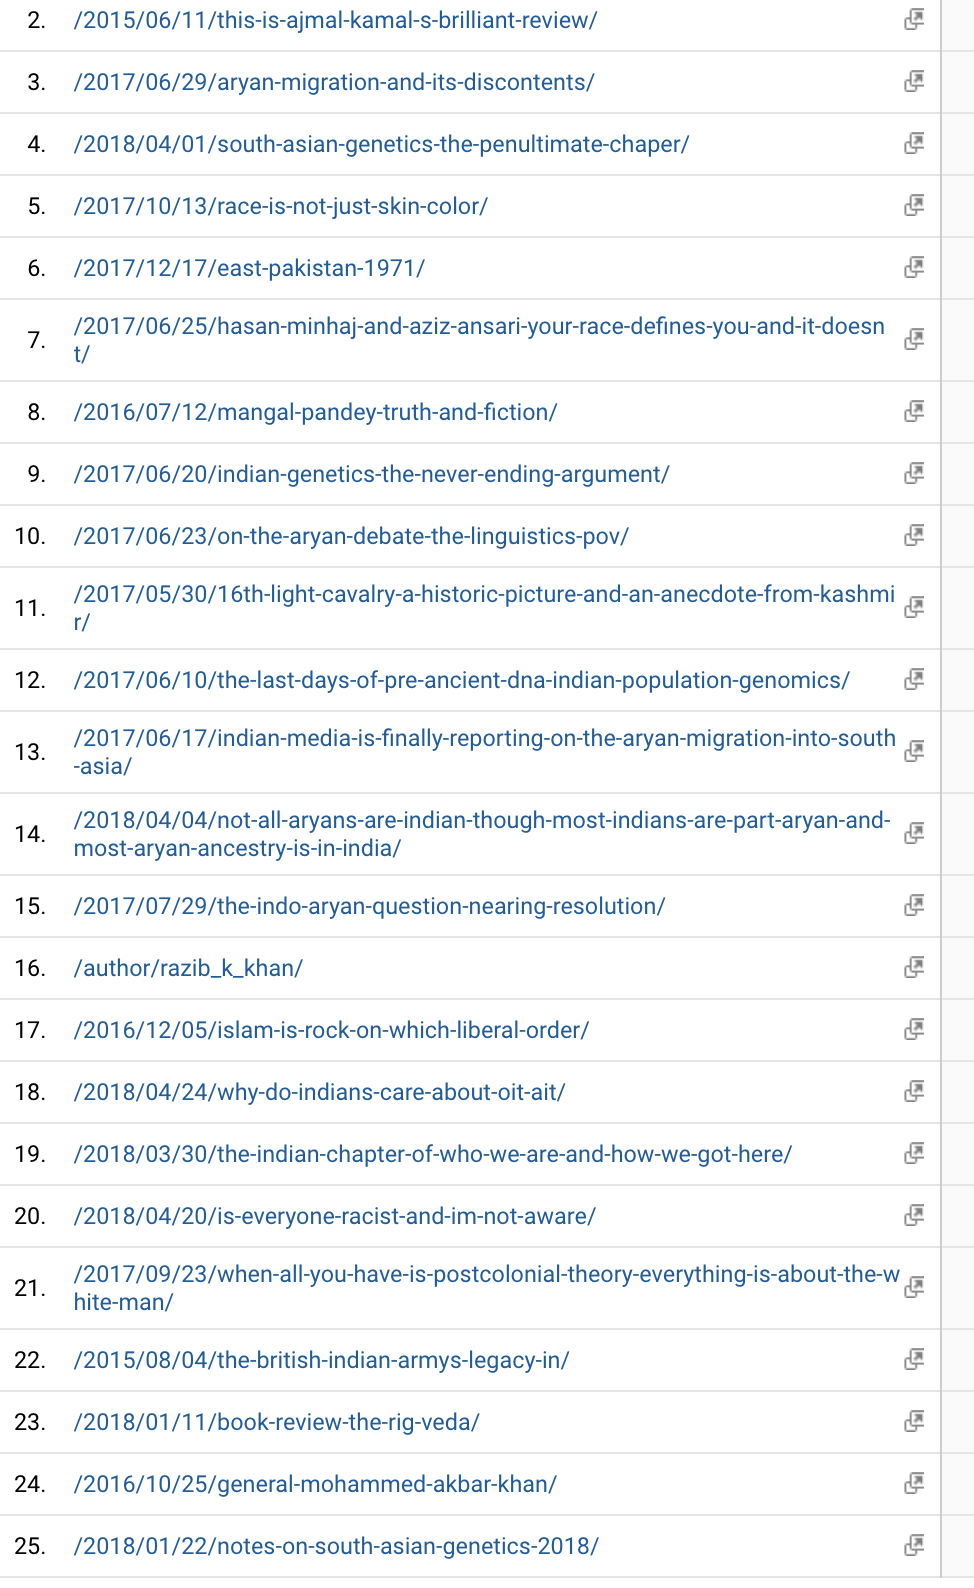
Task: Open the this-is-ajmal-kamal-s-brilliant-review page link
Action: (335, 20)
